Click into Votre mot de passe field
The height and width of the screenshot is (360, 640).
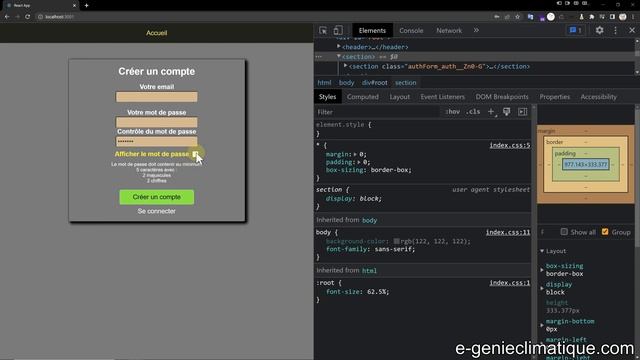click(157, 122)
